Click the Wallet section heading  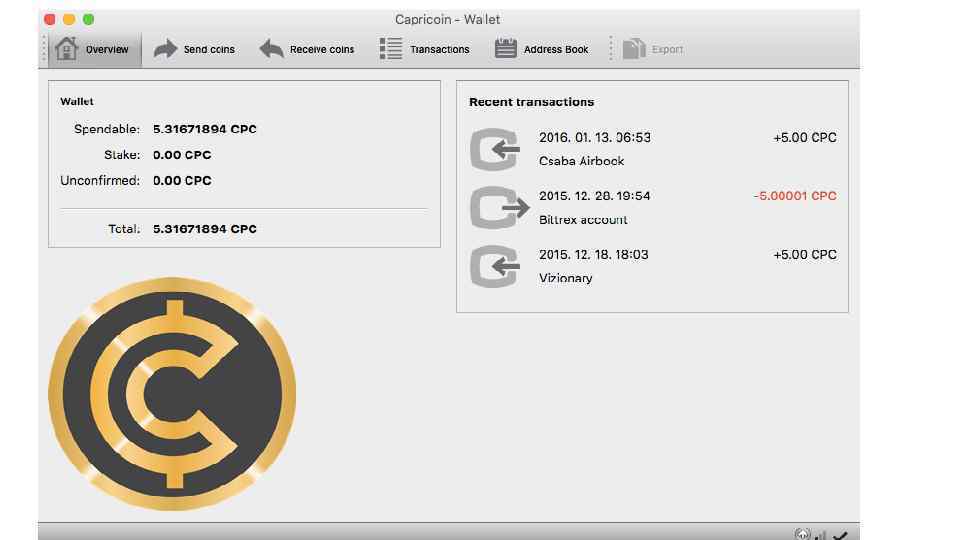point(77,102)
